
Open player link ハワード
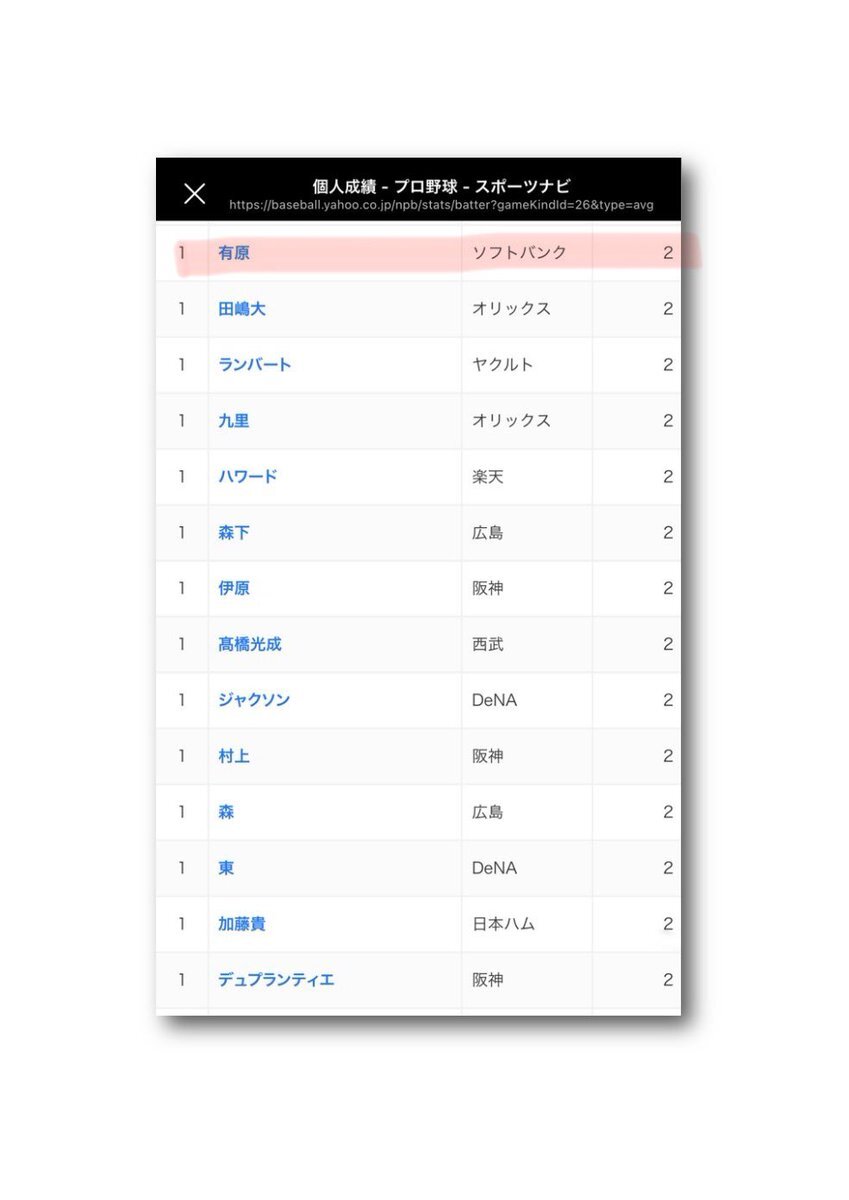point(248,477)
